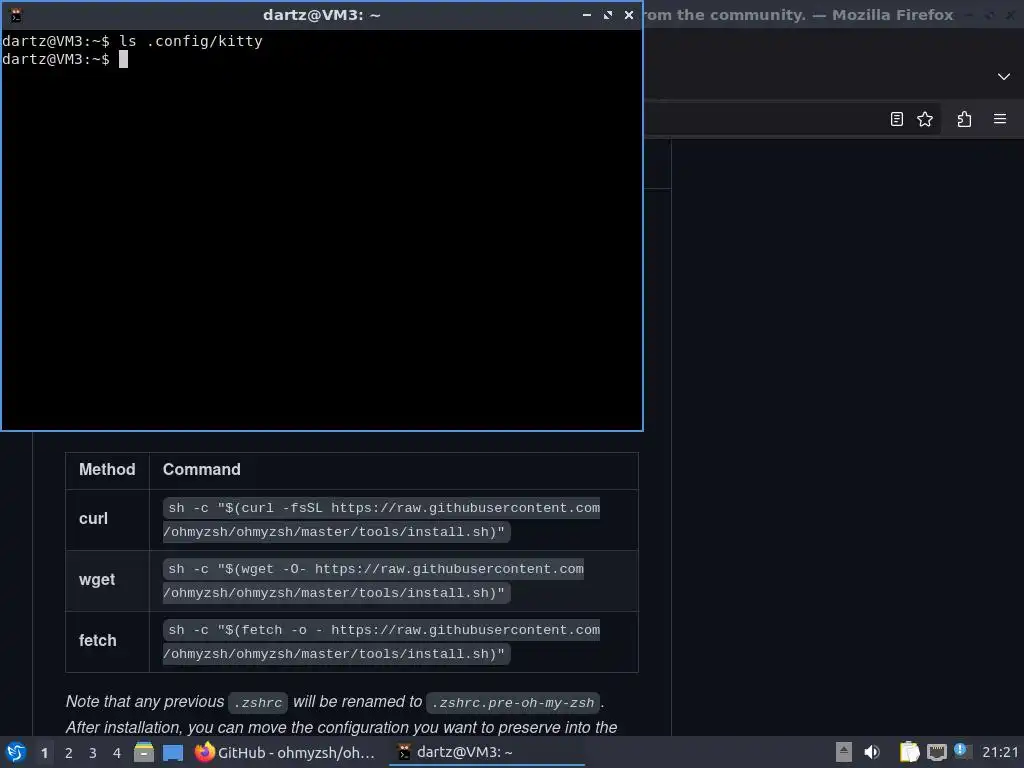This screenshot has width=1024, height=768.
Task: Expand the Firefox list all tabs chevron
Action: click(1004, 77)
